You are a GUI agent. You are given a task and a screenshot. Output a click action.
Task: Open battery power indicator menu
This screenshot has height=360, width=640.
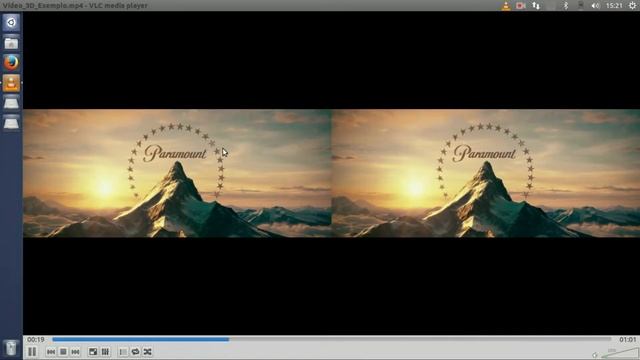pos(580,6)
